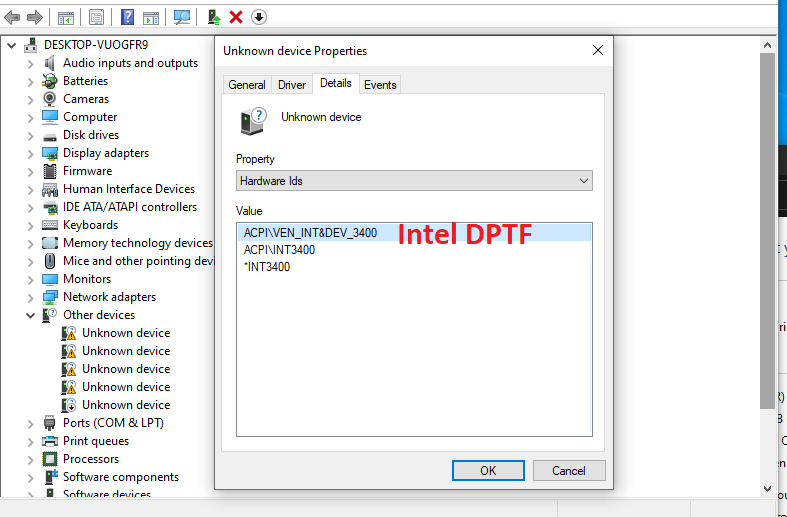Collapse the Other devices node
787x517 pixels.
click(x=30, y=316)
